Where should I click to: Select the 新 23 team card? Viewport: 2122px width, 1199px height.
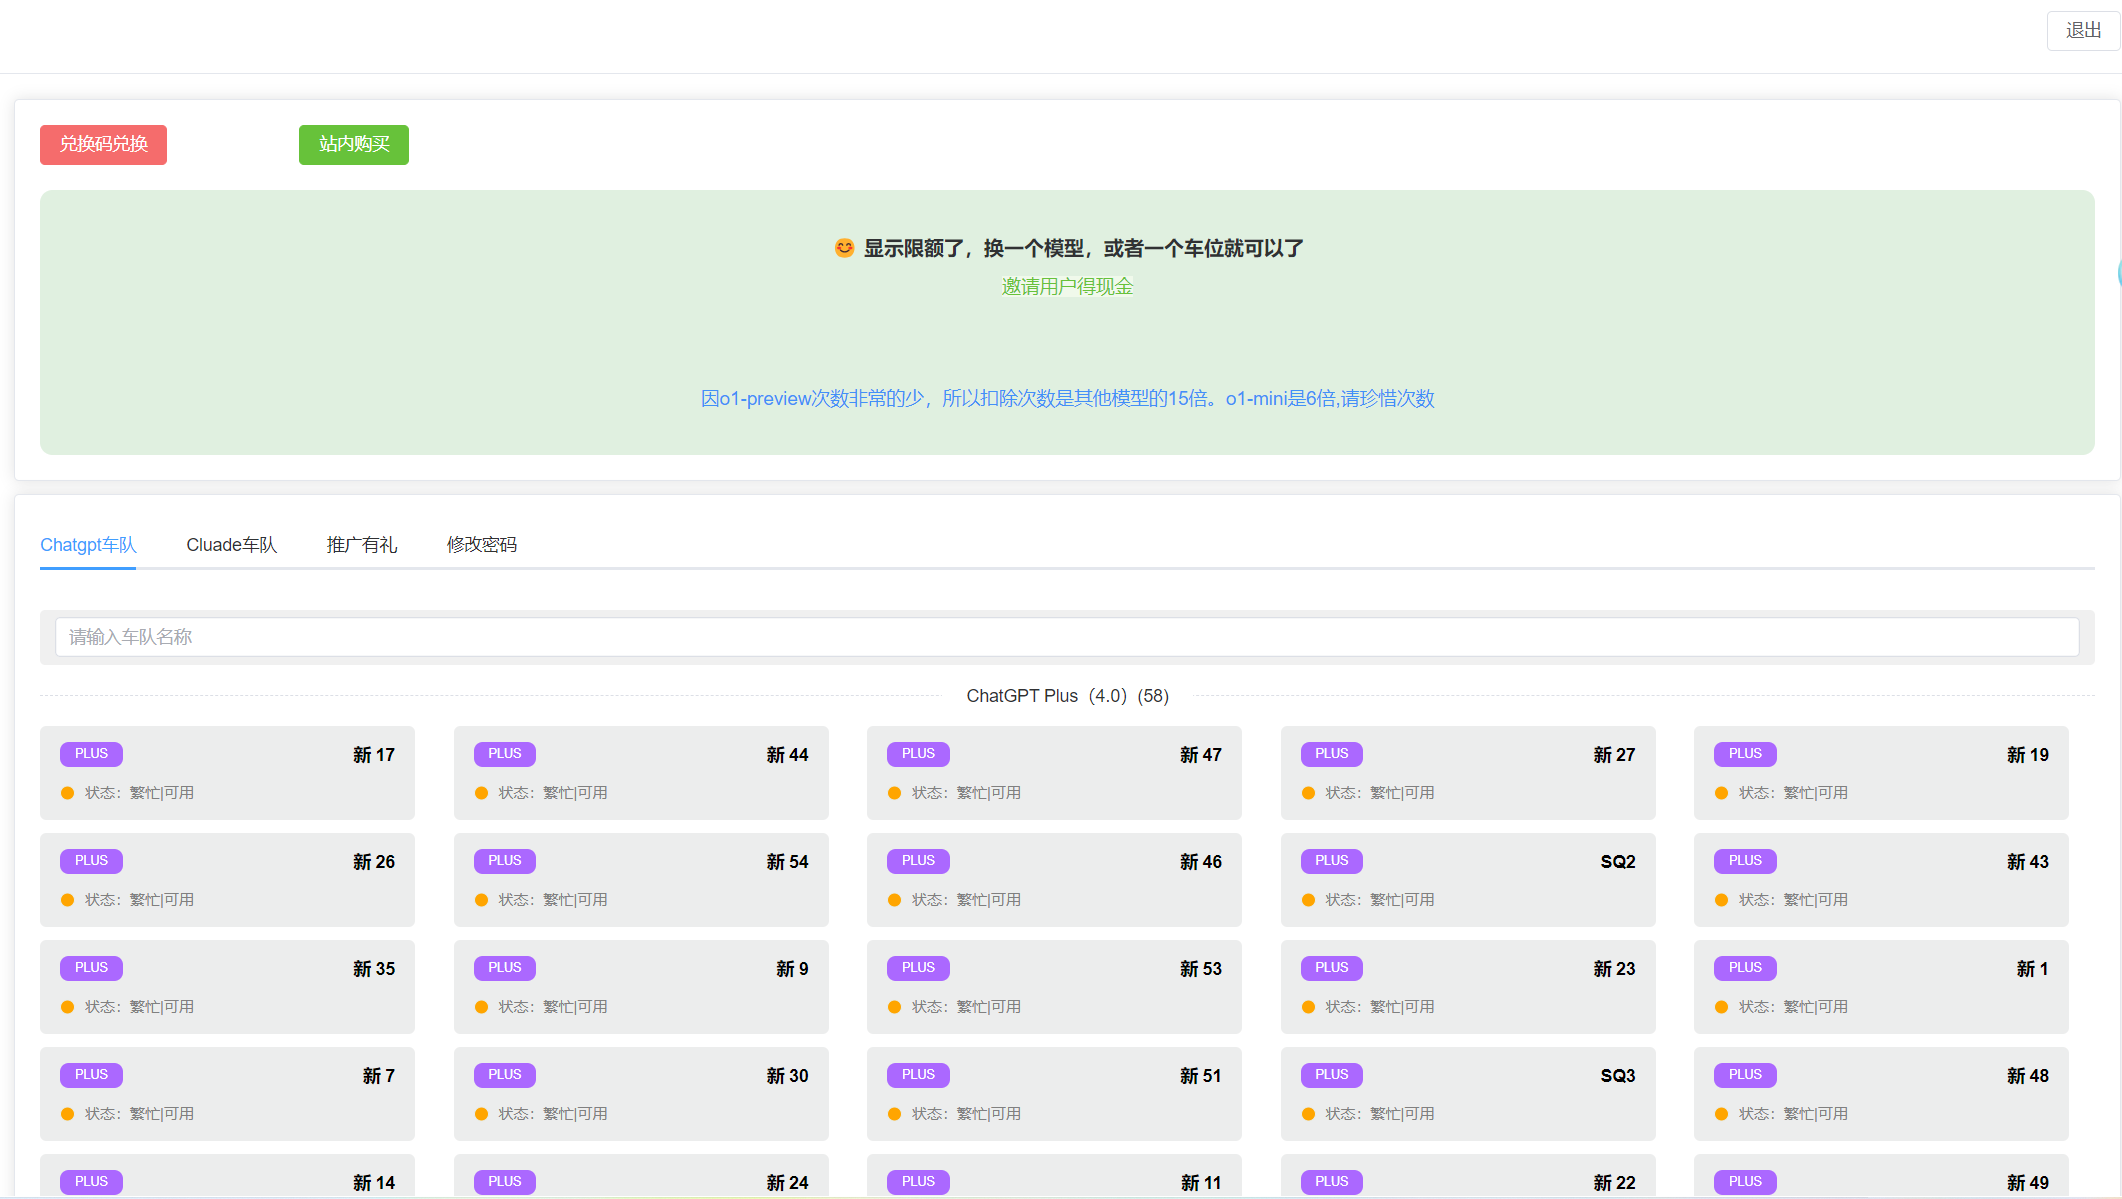click(x=1468, y=987)
